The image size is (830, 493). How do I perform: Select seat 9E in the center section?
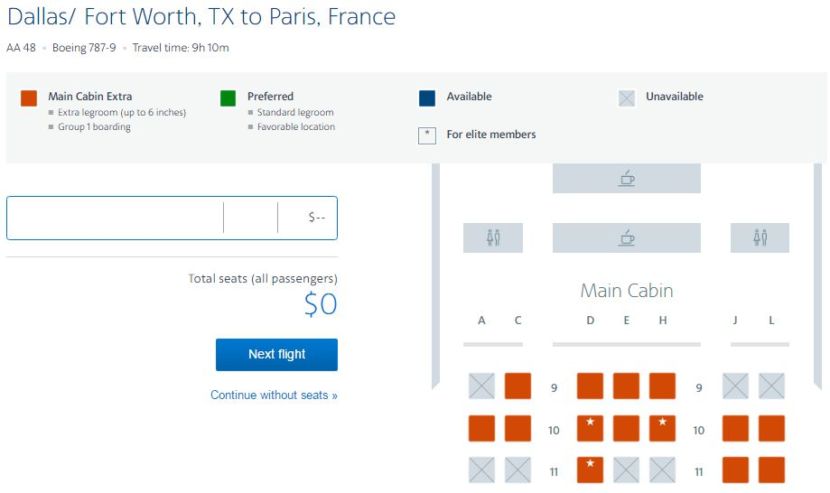(x=626, y=386)
